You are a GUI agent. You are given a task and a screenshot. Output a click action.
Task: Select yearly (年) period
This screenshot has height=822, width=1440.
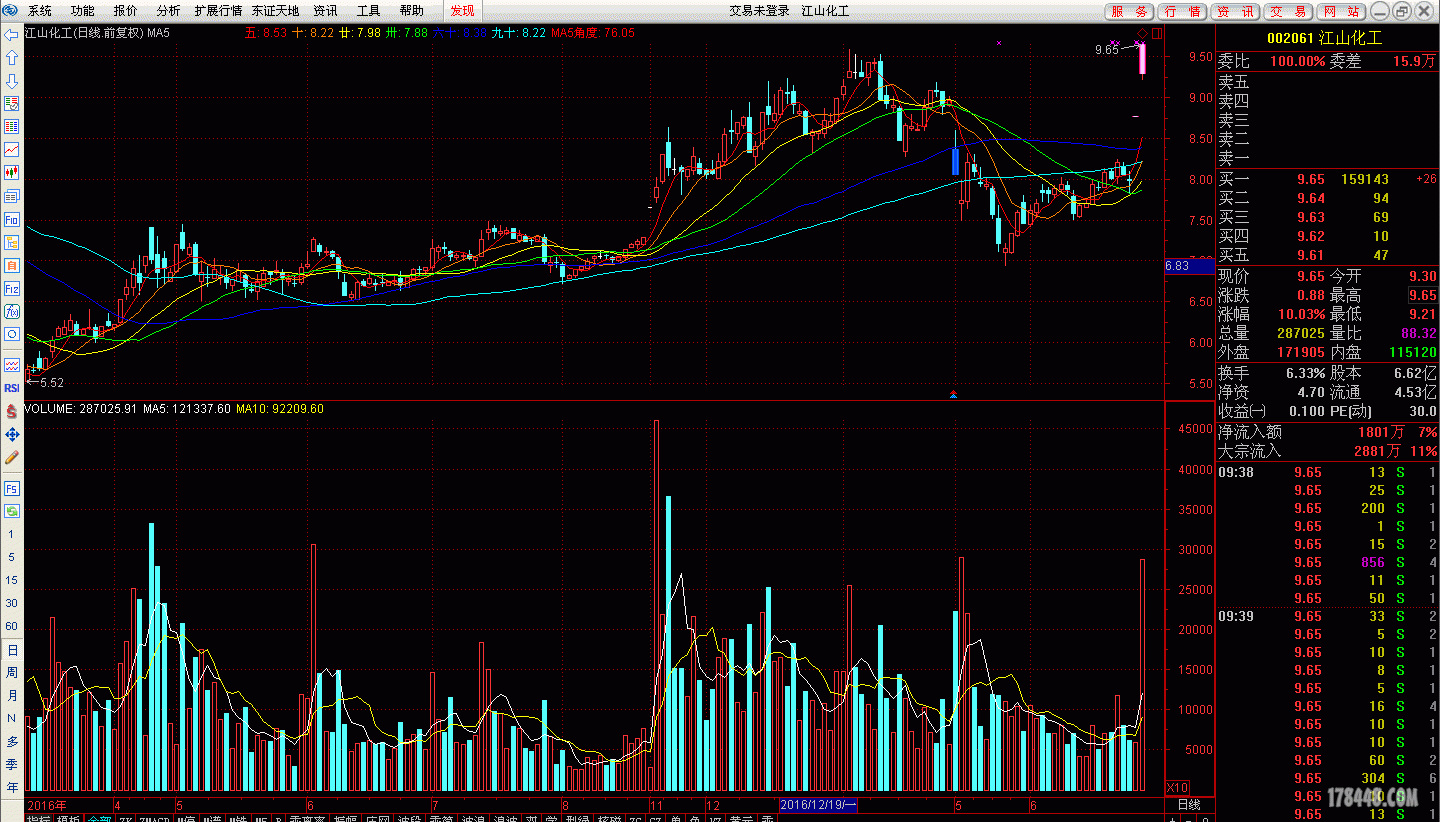pyautogui.click(x=12, y=788)
